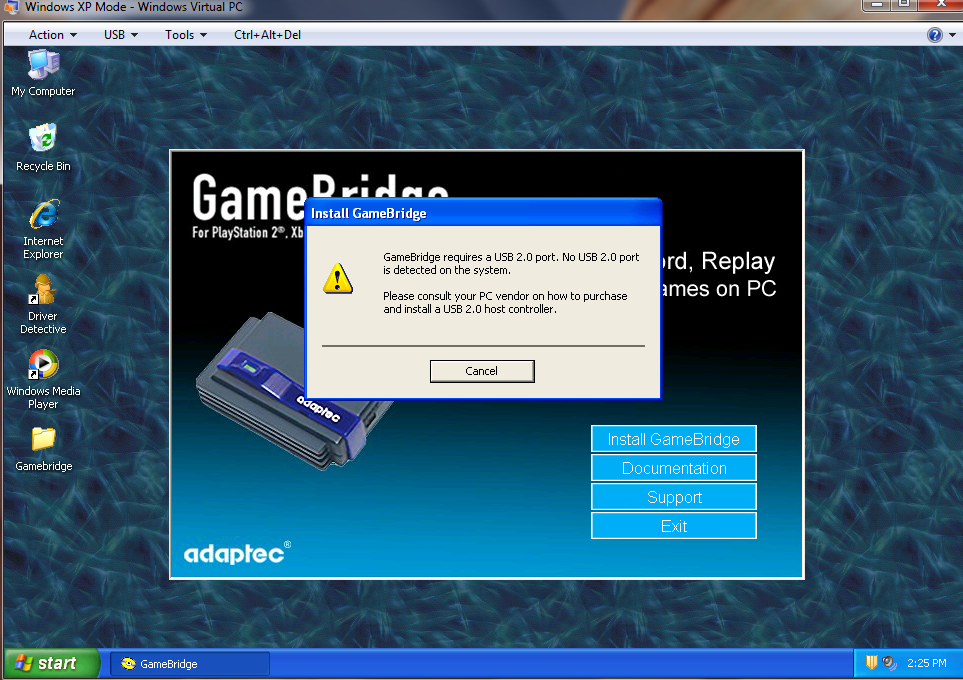Click the yellow warning icon in the dialog

(x=338, y=278)
